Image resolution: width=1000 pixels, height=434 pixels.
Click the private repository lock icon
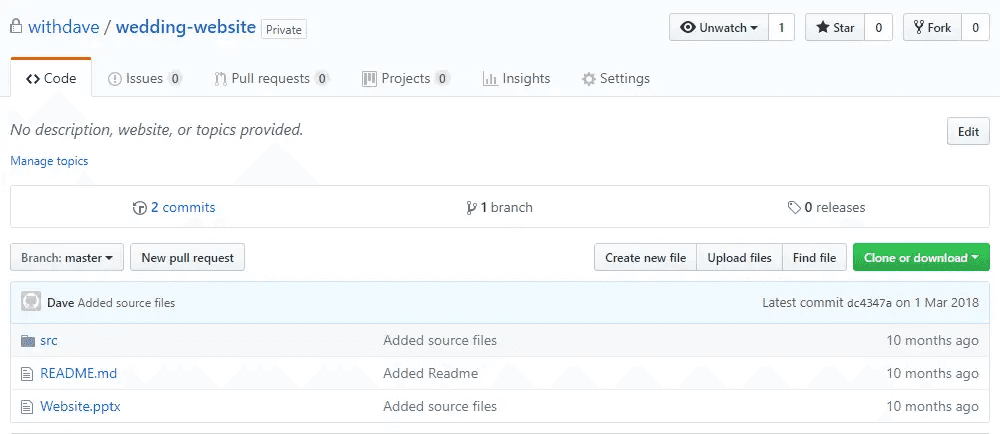point(16,27)
